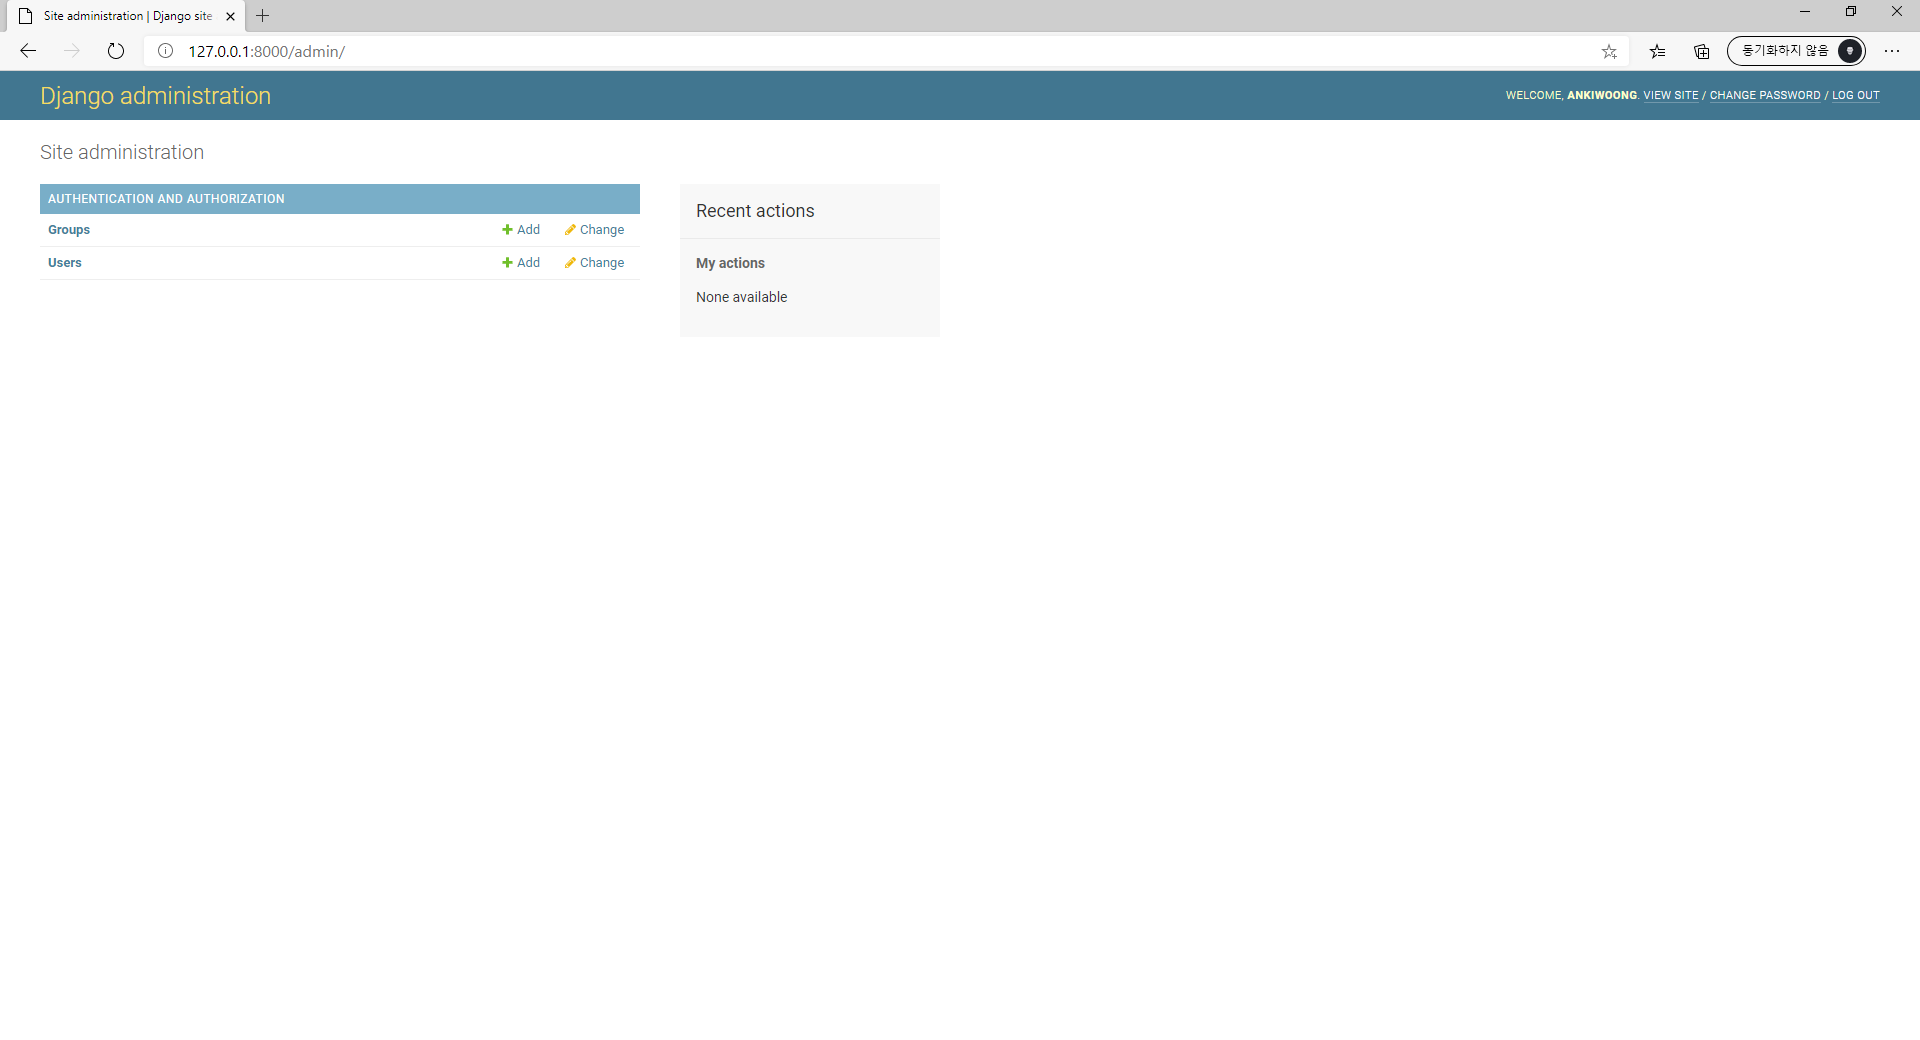Open the Users model link

click(65, 263)
